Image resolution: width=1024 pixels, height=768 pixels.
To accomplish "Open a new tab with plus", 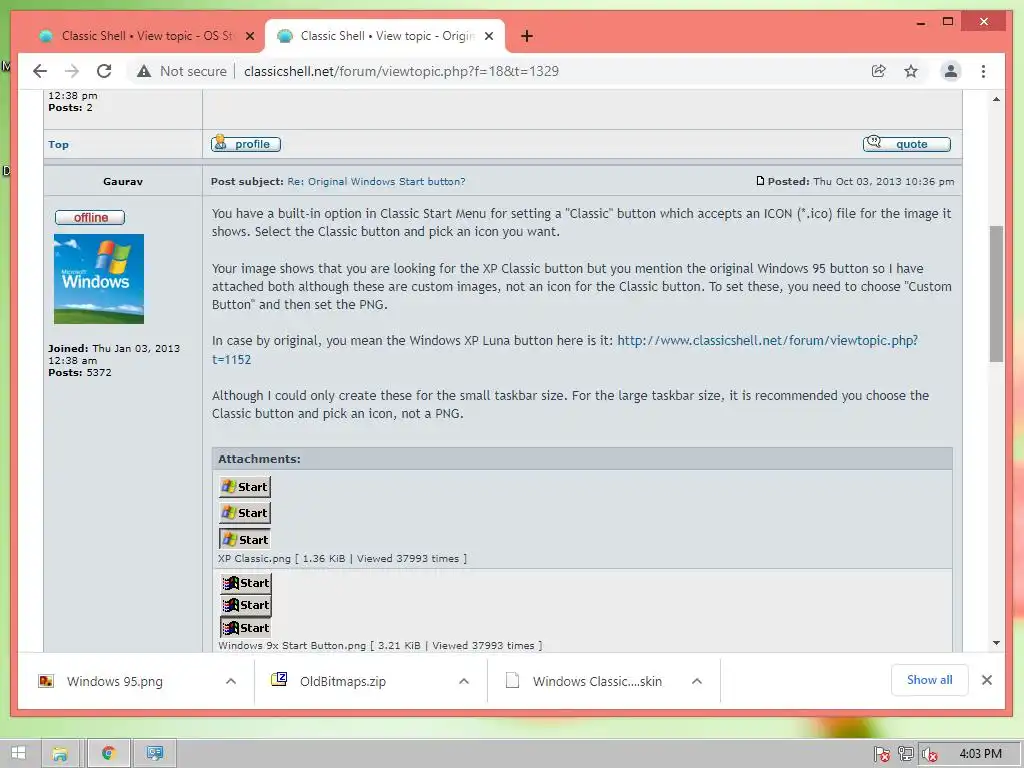I will point(527,36).
